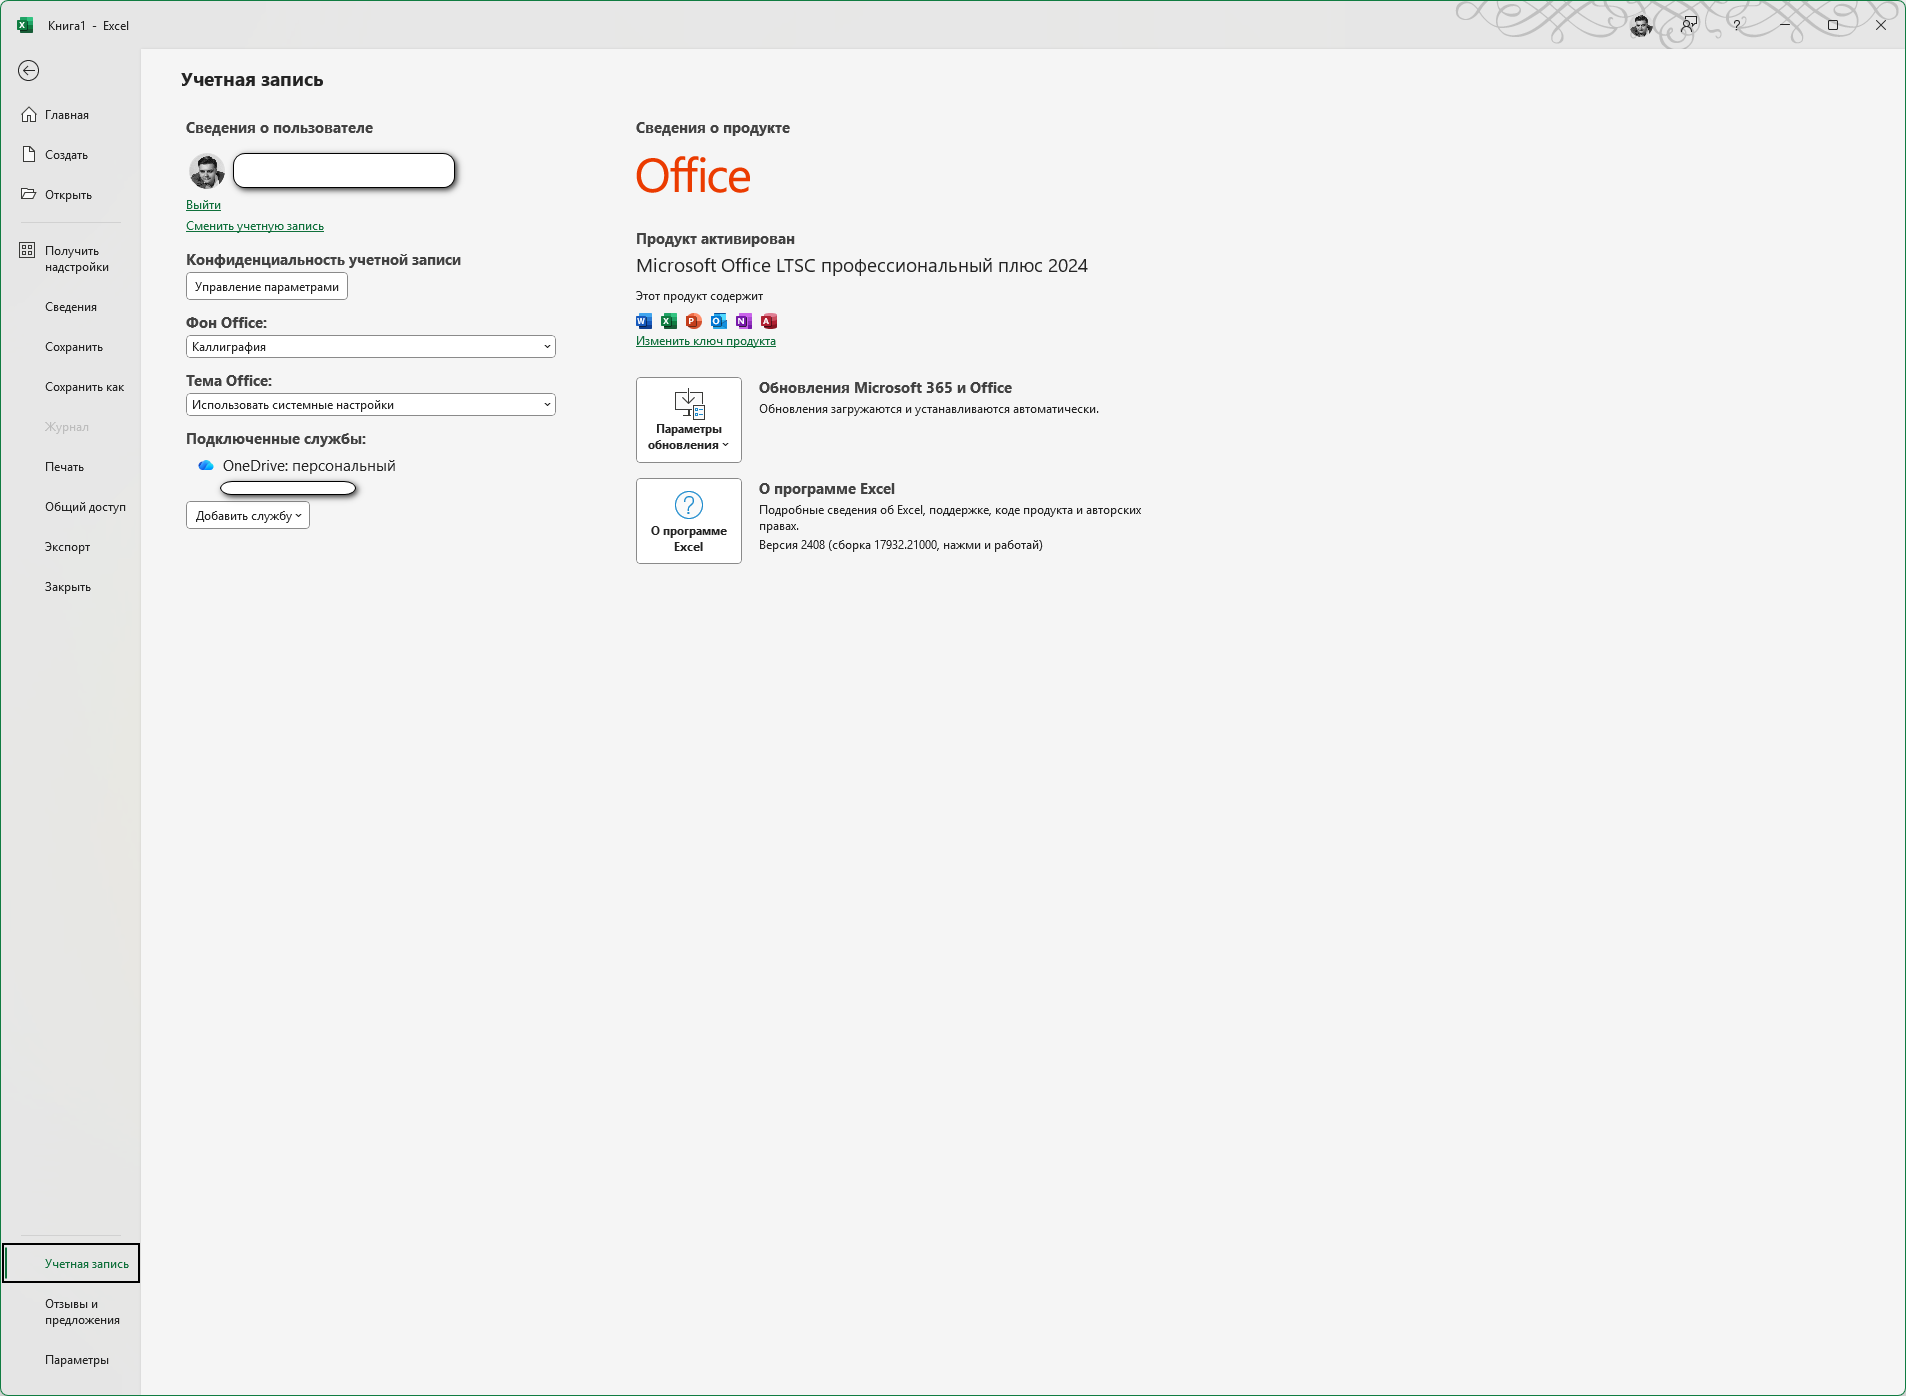Viewport: 1906px width, 1396px height.
Task: Click the О программе Excel button
Action: pyautogui.click(x=689, y=521)
